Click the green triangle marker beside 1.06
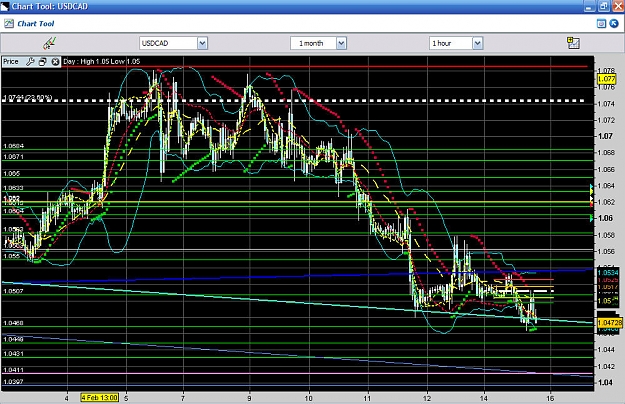The width and height of the screenshot is (625, 404). click(592, 218)
